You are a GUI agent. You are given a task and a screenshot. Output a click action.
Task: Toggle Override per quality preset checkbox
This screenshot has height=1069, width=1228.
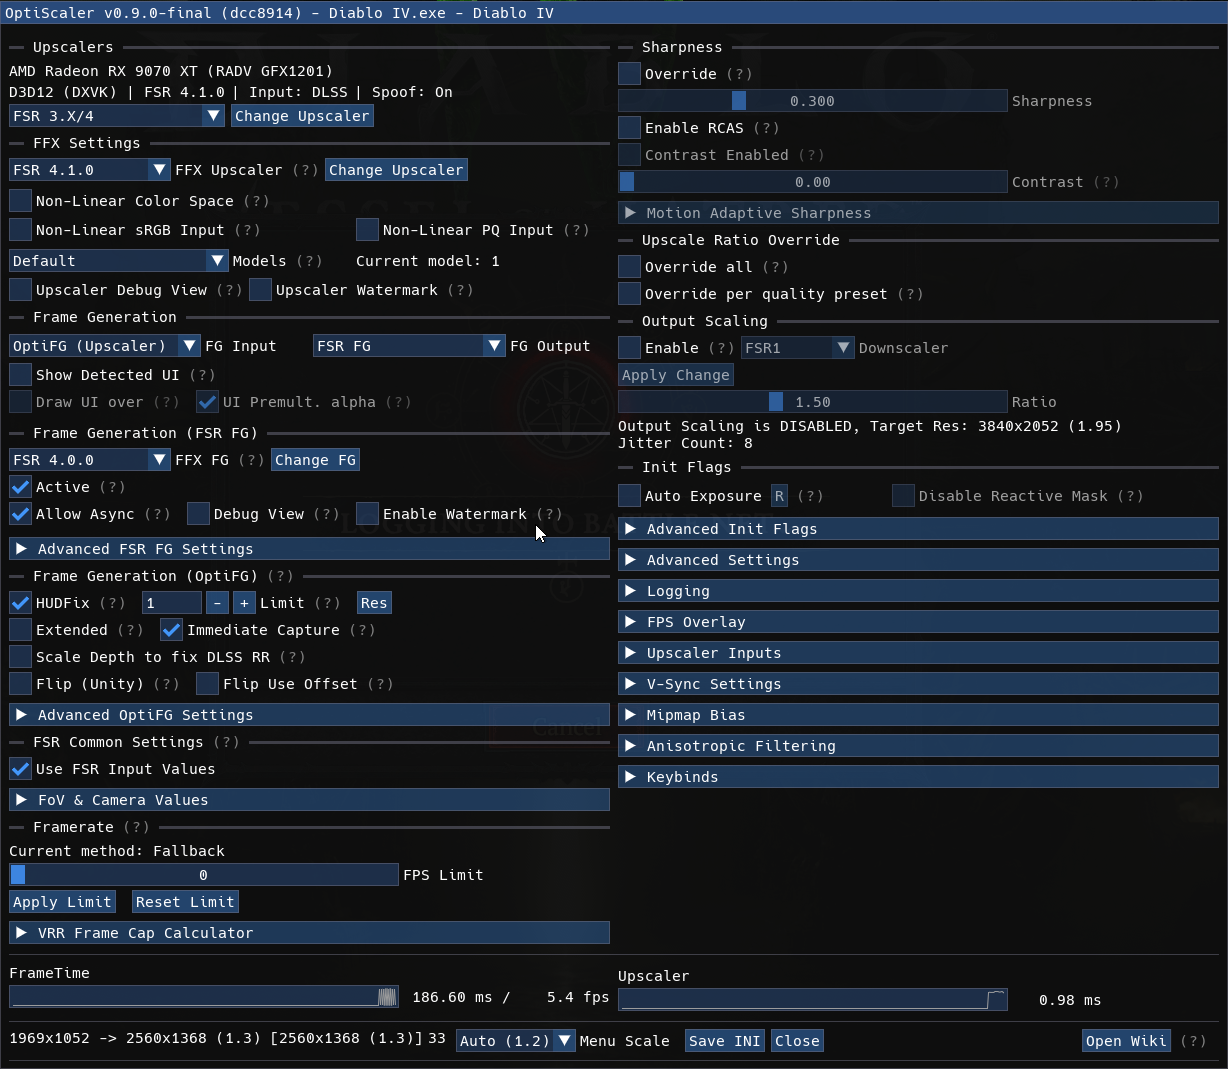629,294
